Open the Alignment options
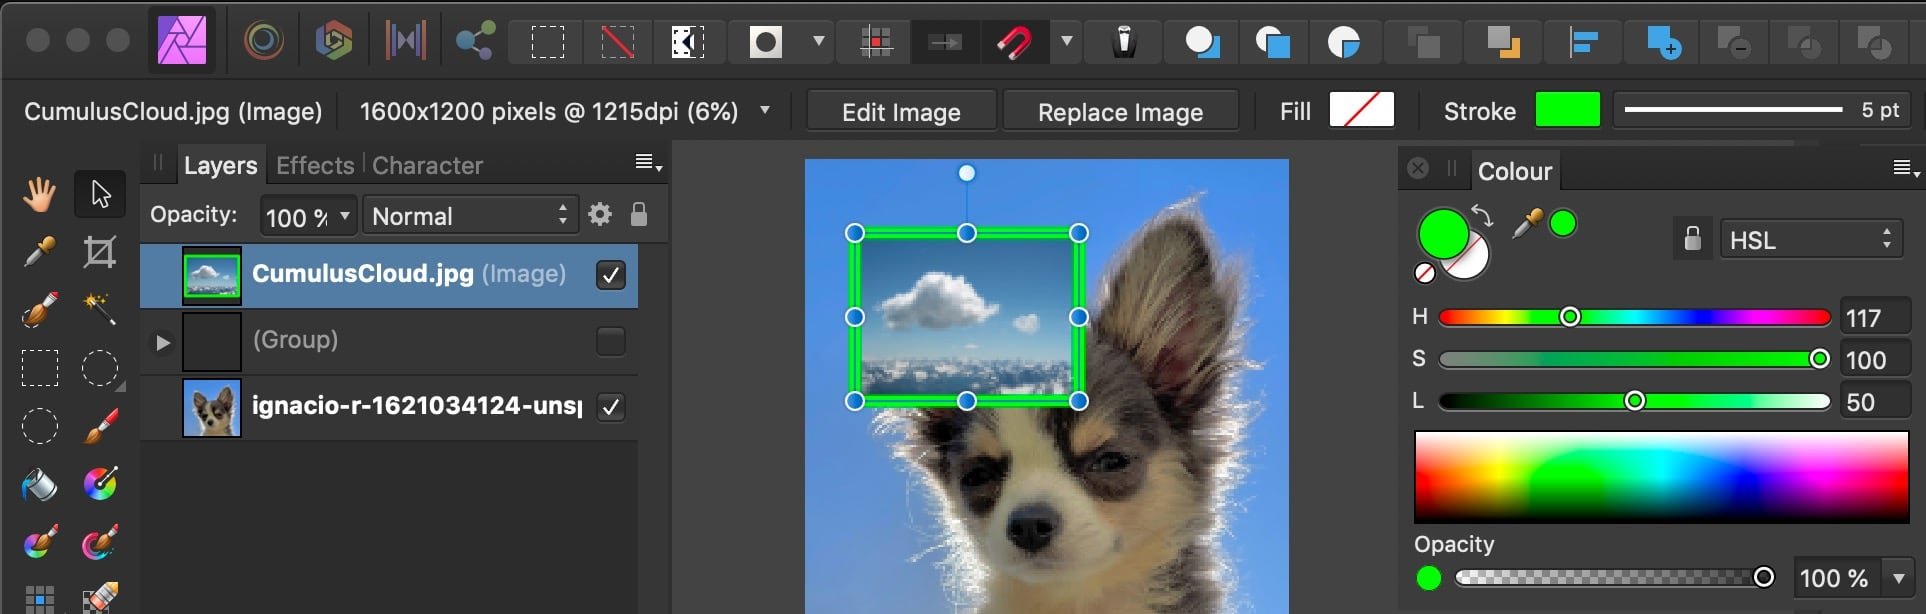Image resolution: width=1926 pixels, height=614 pixels. pyautogui.click(x=1584, y=42)
